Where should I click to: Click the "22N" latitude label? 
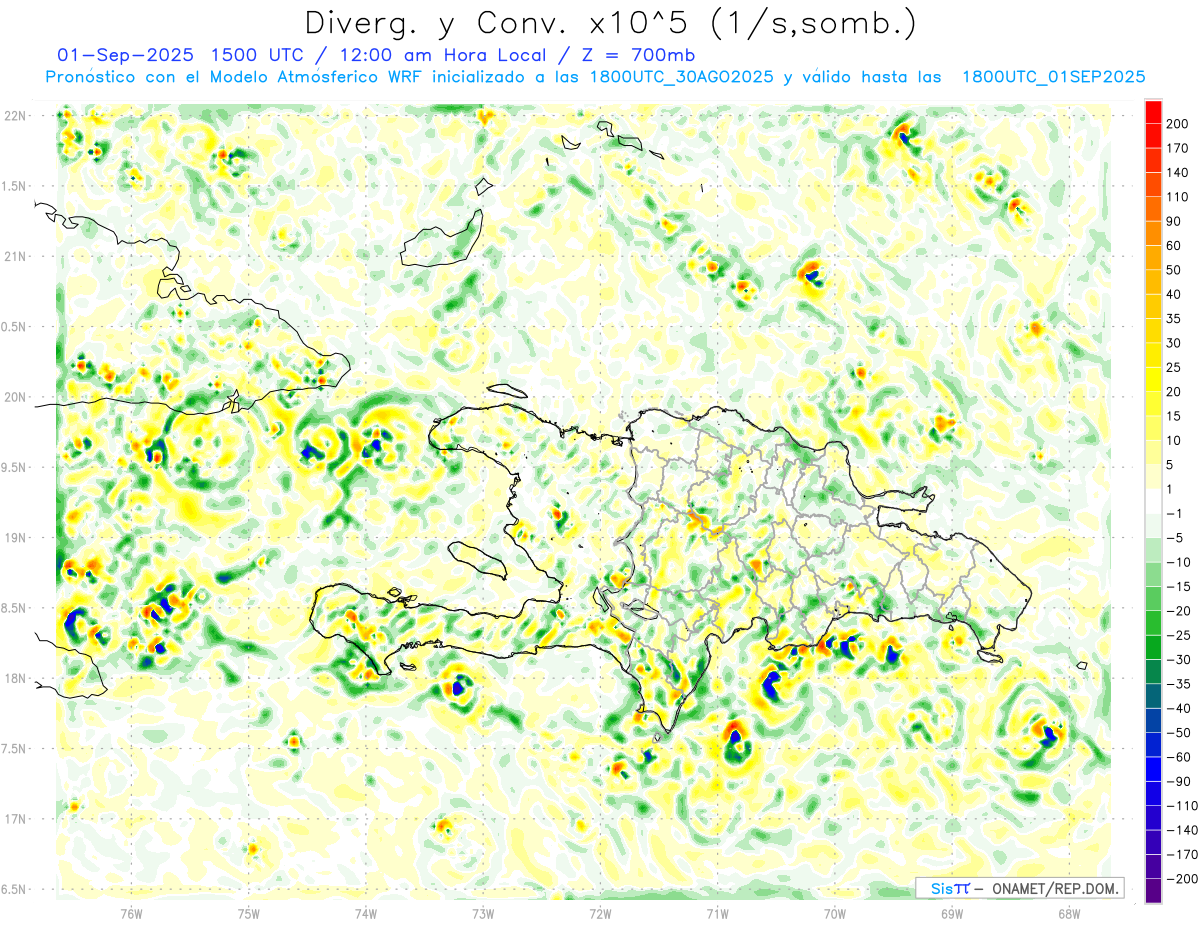click(x=15, y=116)
